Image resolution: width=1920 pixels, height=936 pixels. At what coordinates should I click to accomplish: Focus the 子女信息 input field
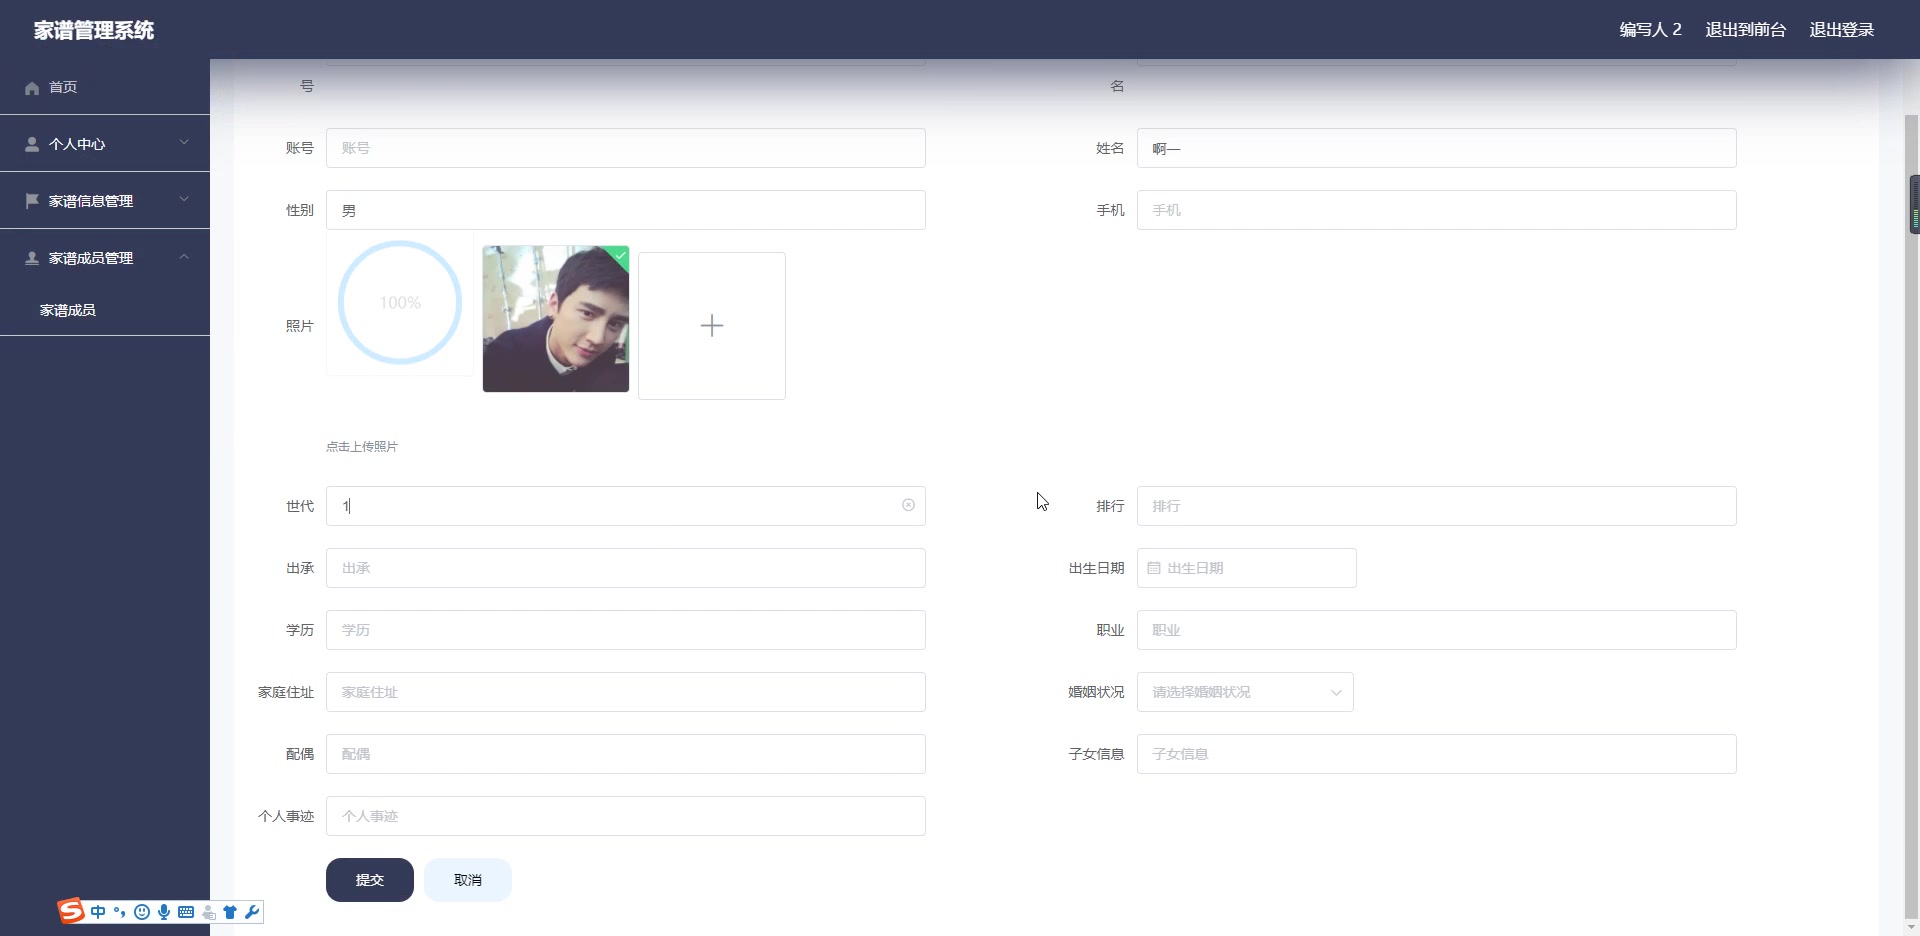pyautogui.click(x=1436, y=754)
